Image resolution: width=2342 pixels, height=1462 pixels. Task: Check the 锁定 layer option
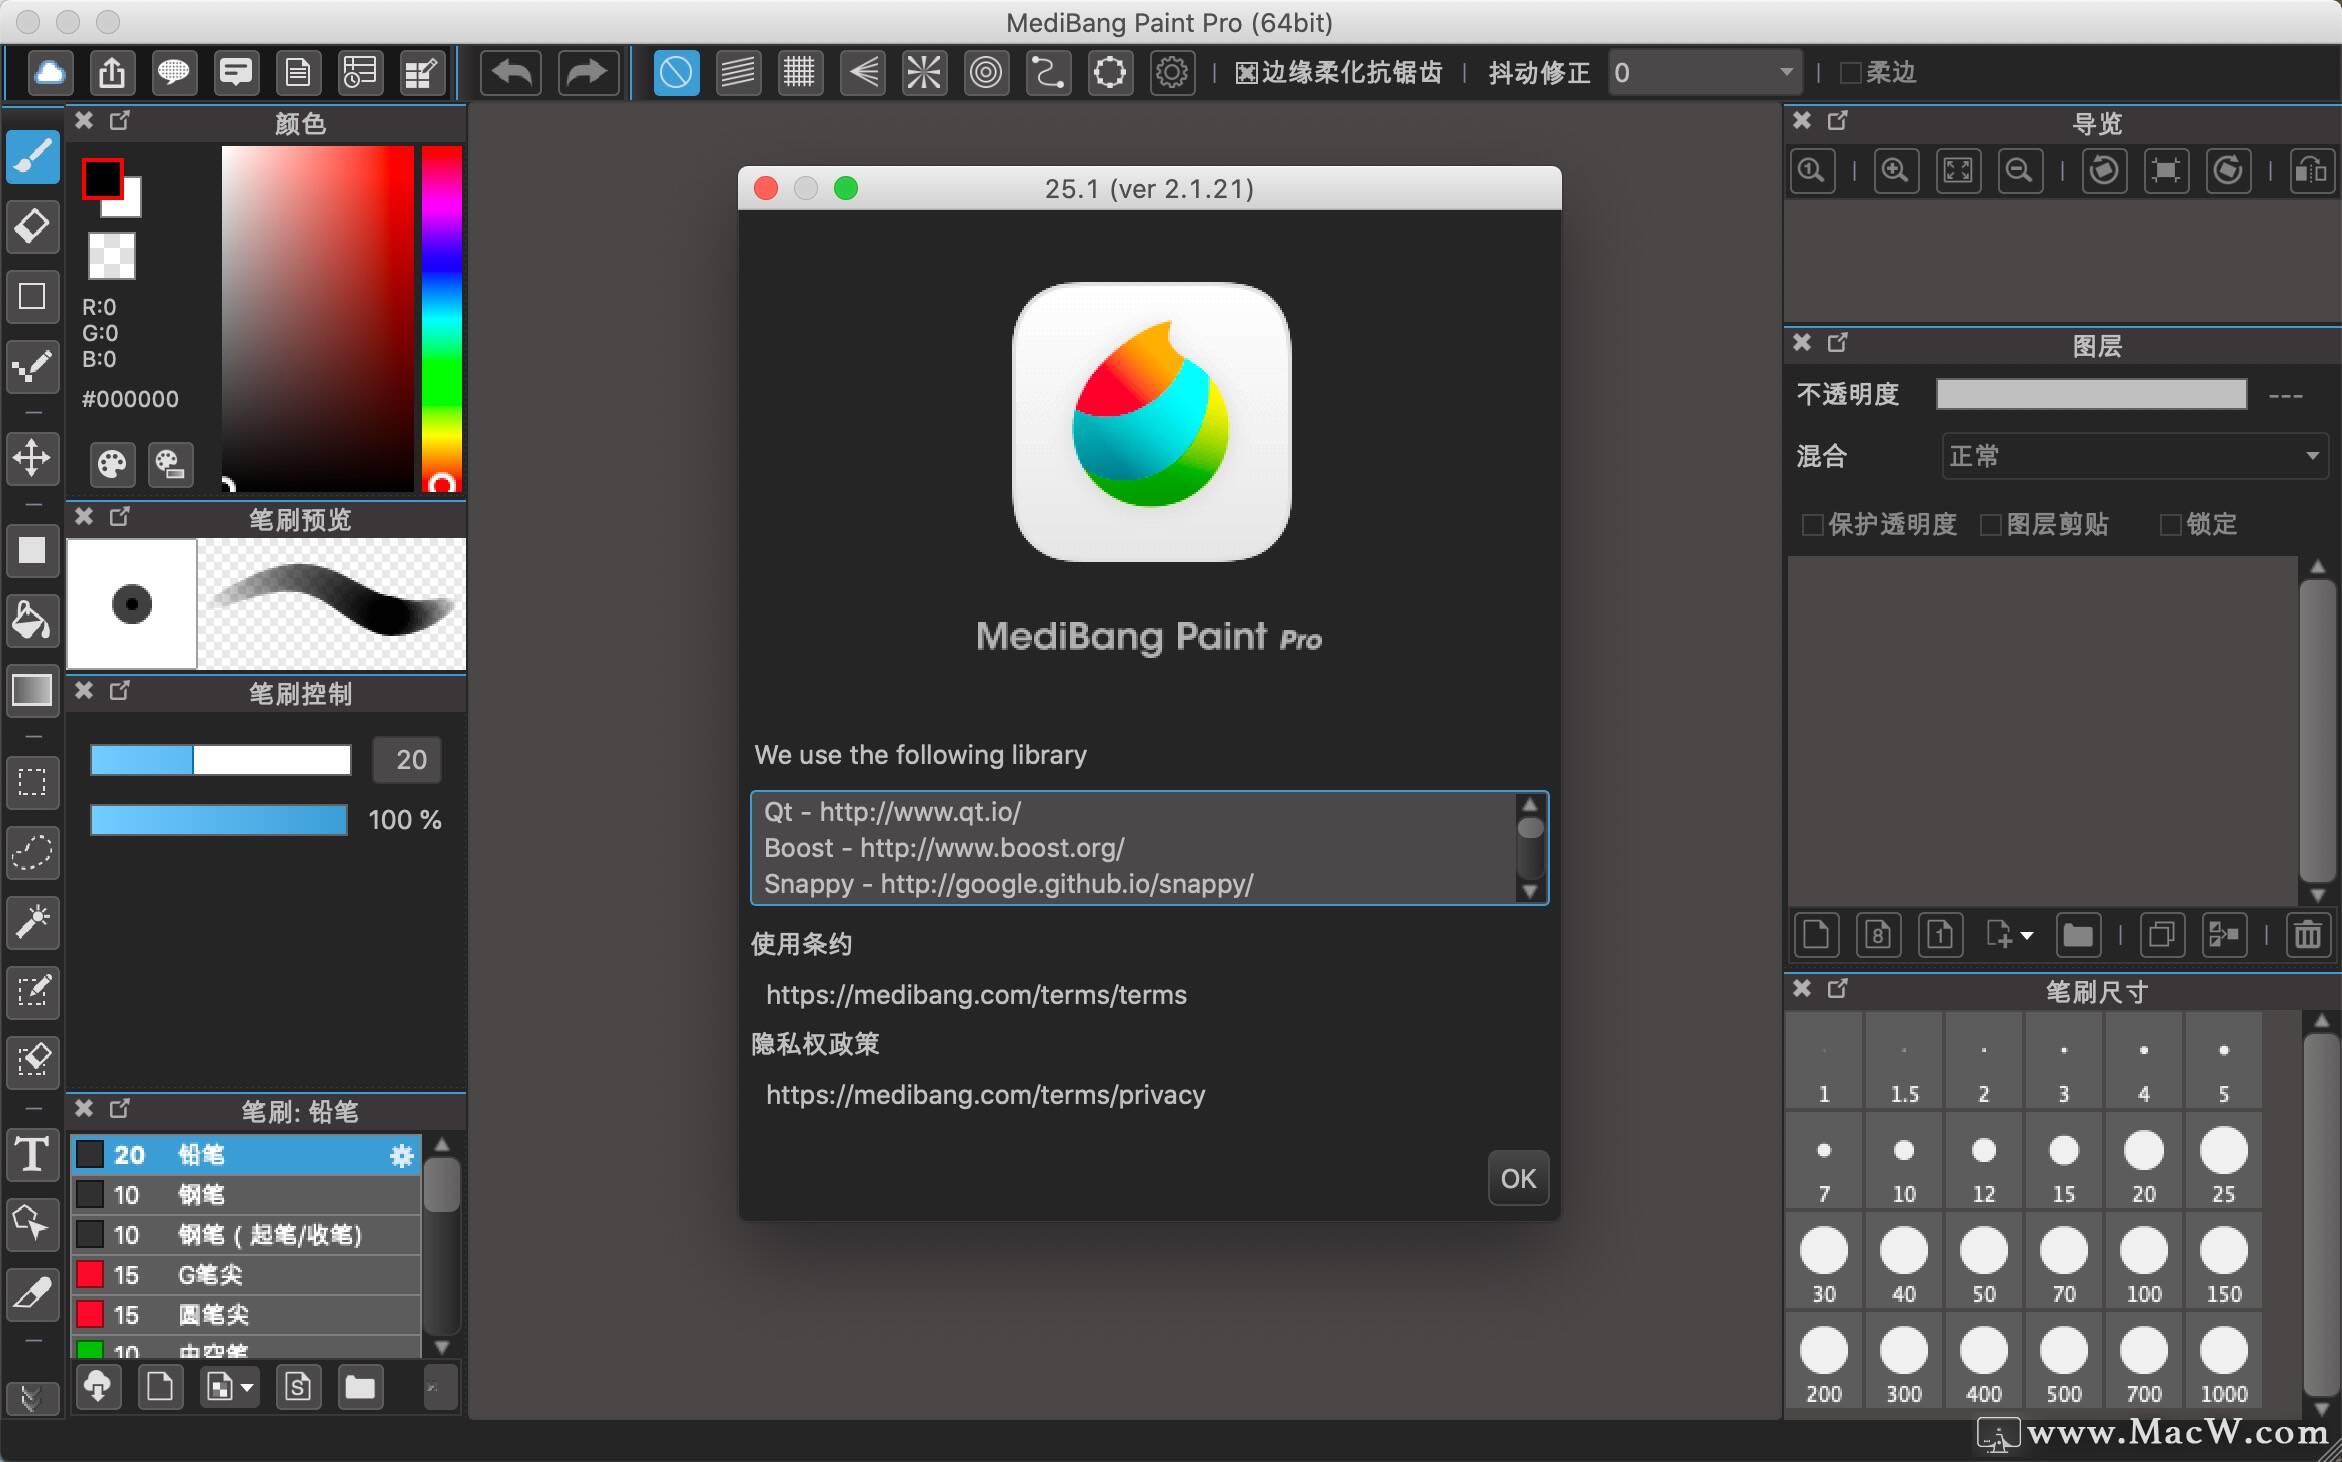pyautogui.click(x=2170, y=524)
